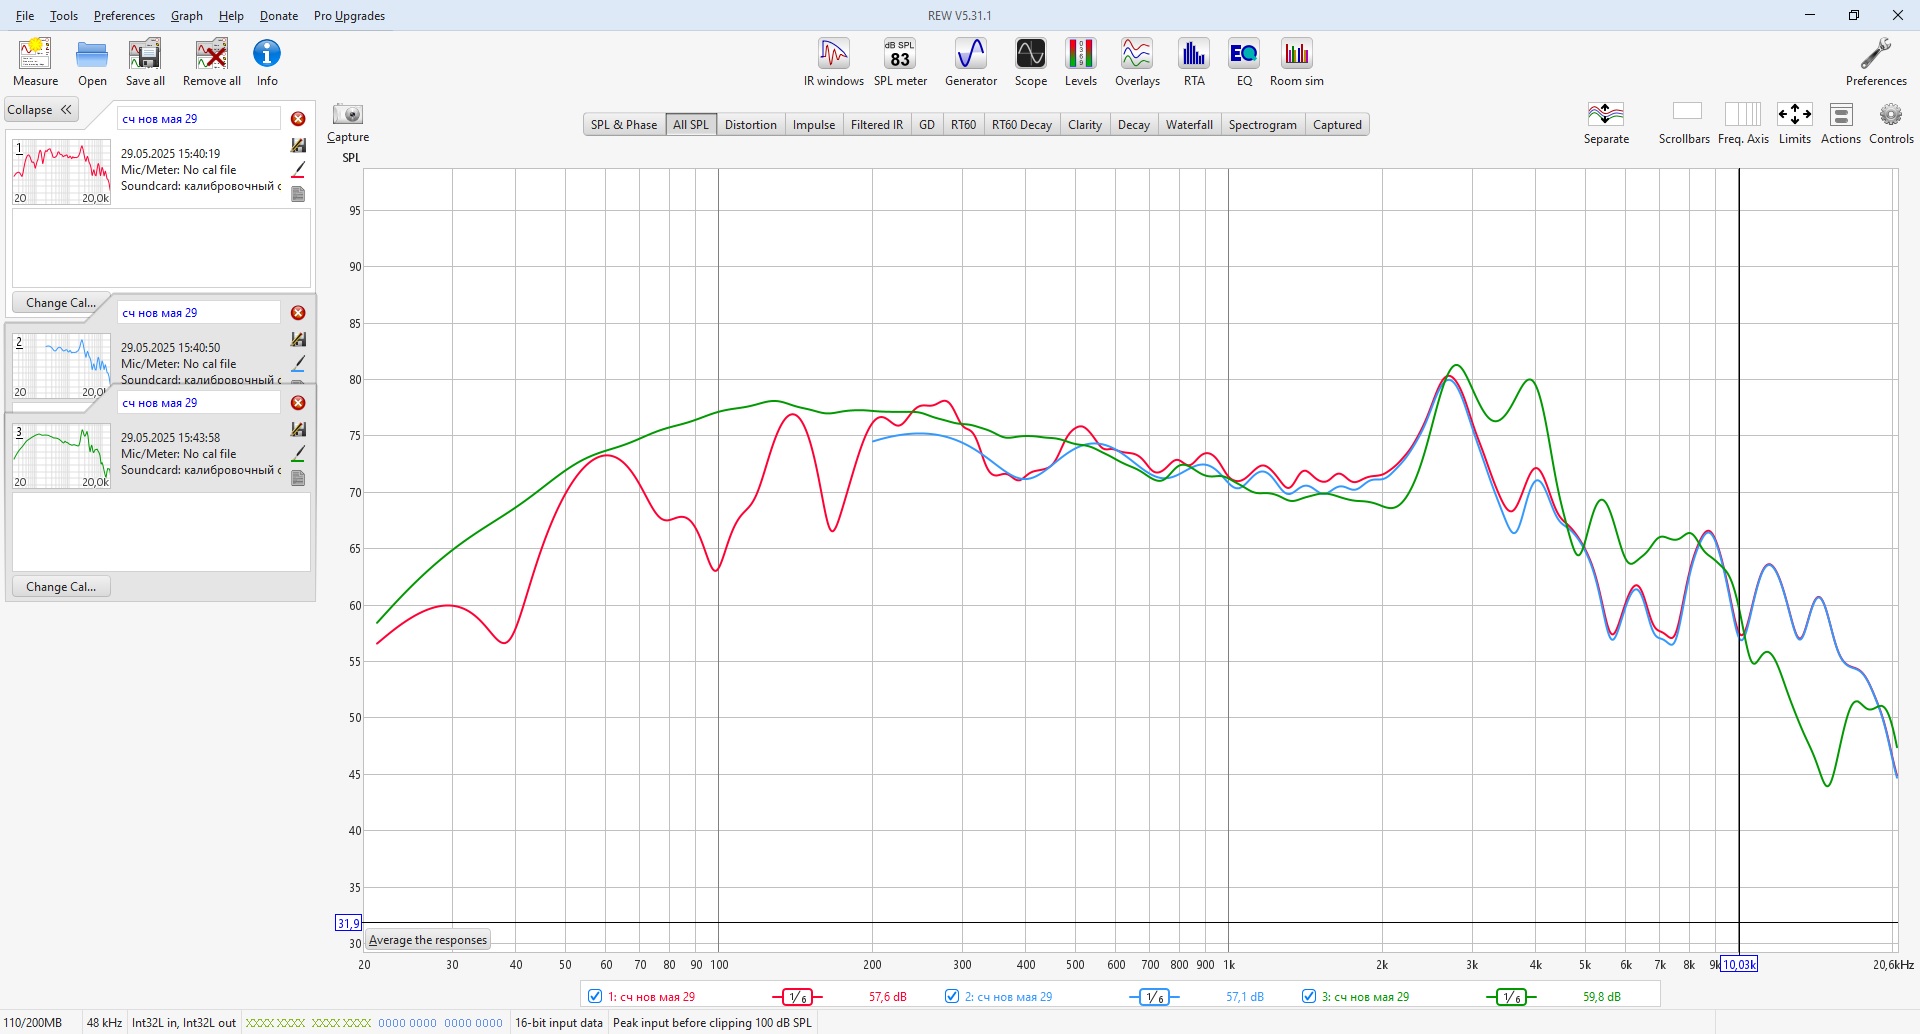Click the "48 kHz" sample rate status text
Screen dimensions: 1920x1034
104,1023
